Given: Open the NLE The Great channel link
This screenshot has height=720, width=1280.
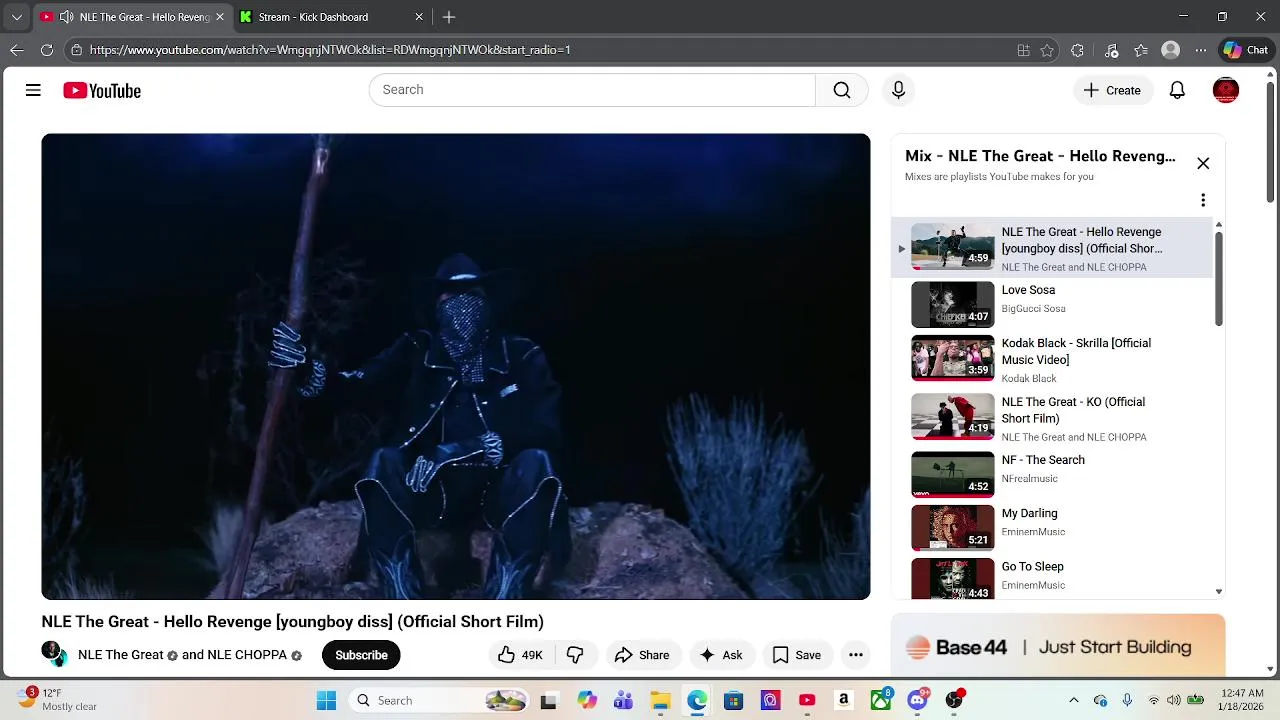Looking at the screenshot, I should pos(121,655).
